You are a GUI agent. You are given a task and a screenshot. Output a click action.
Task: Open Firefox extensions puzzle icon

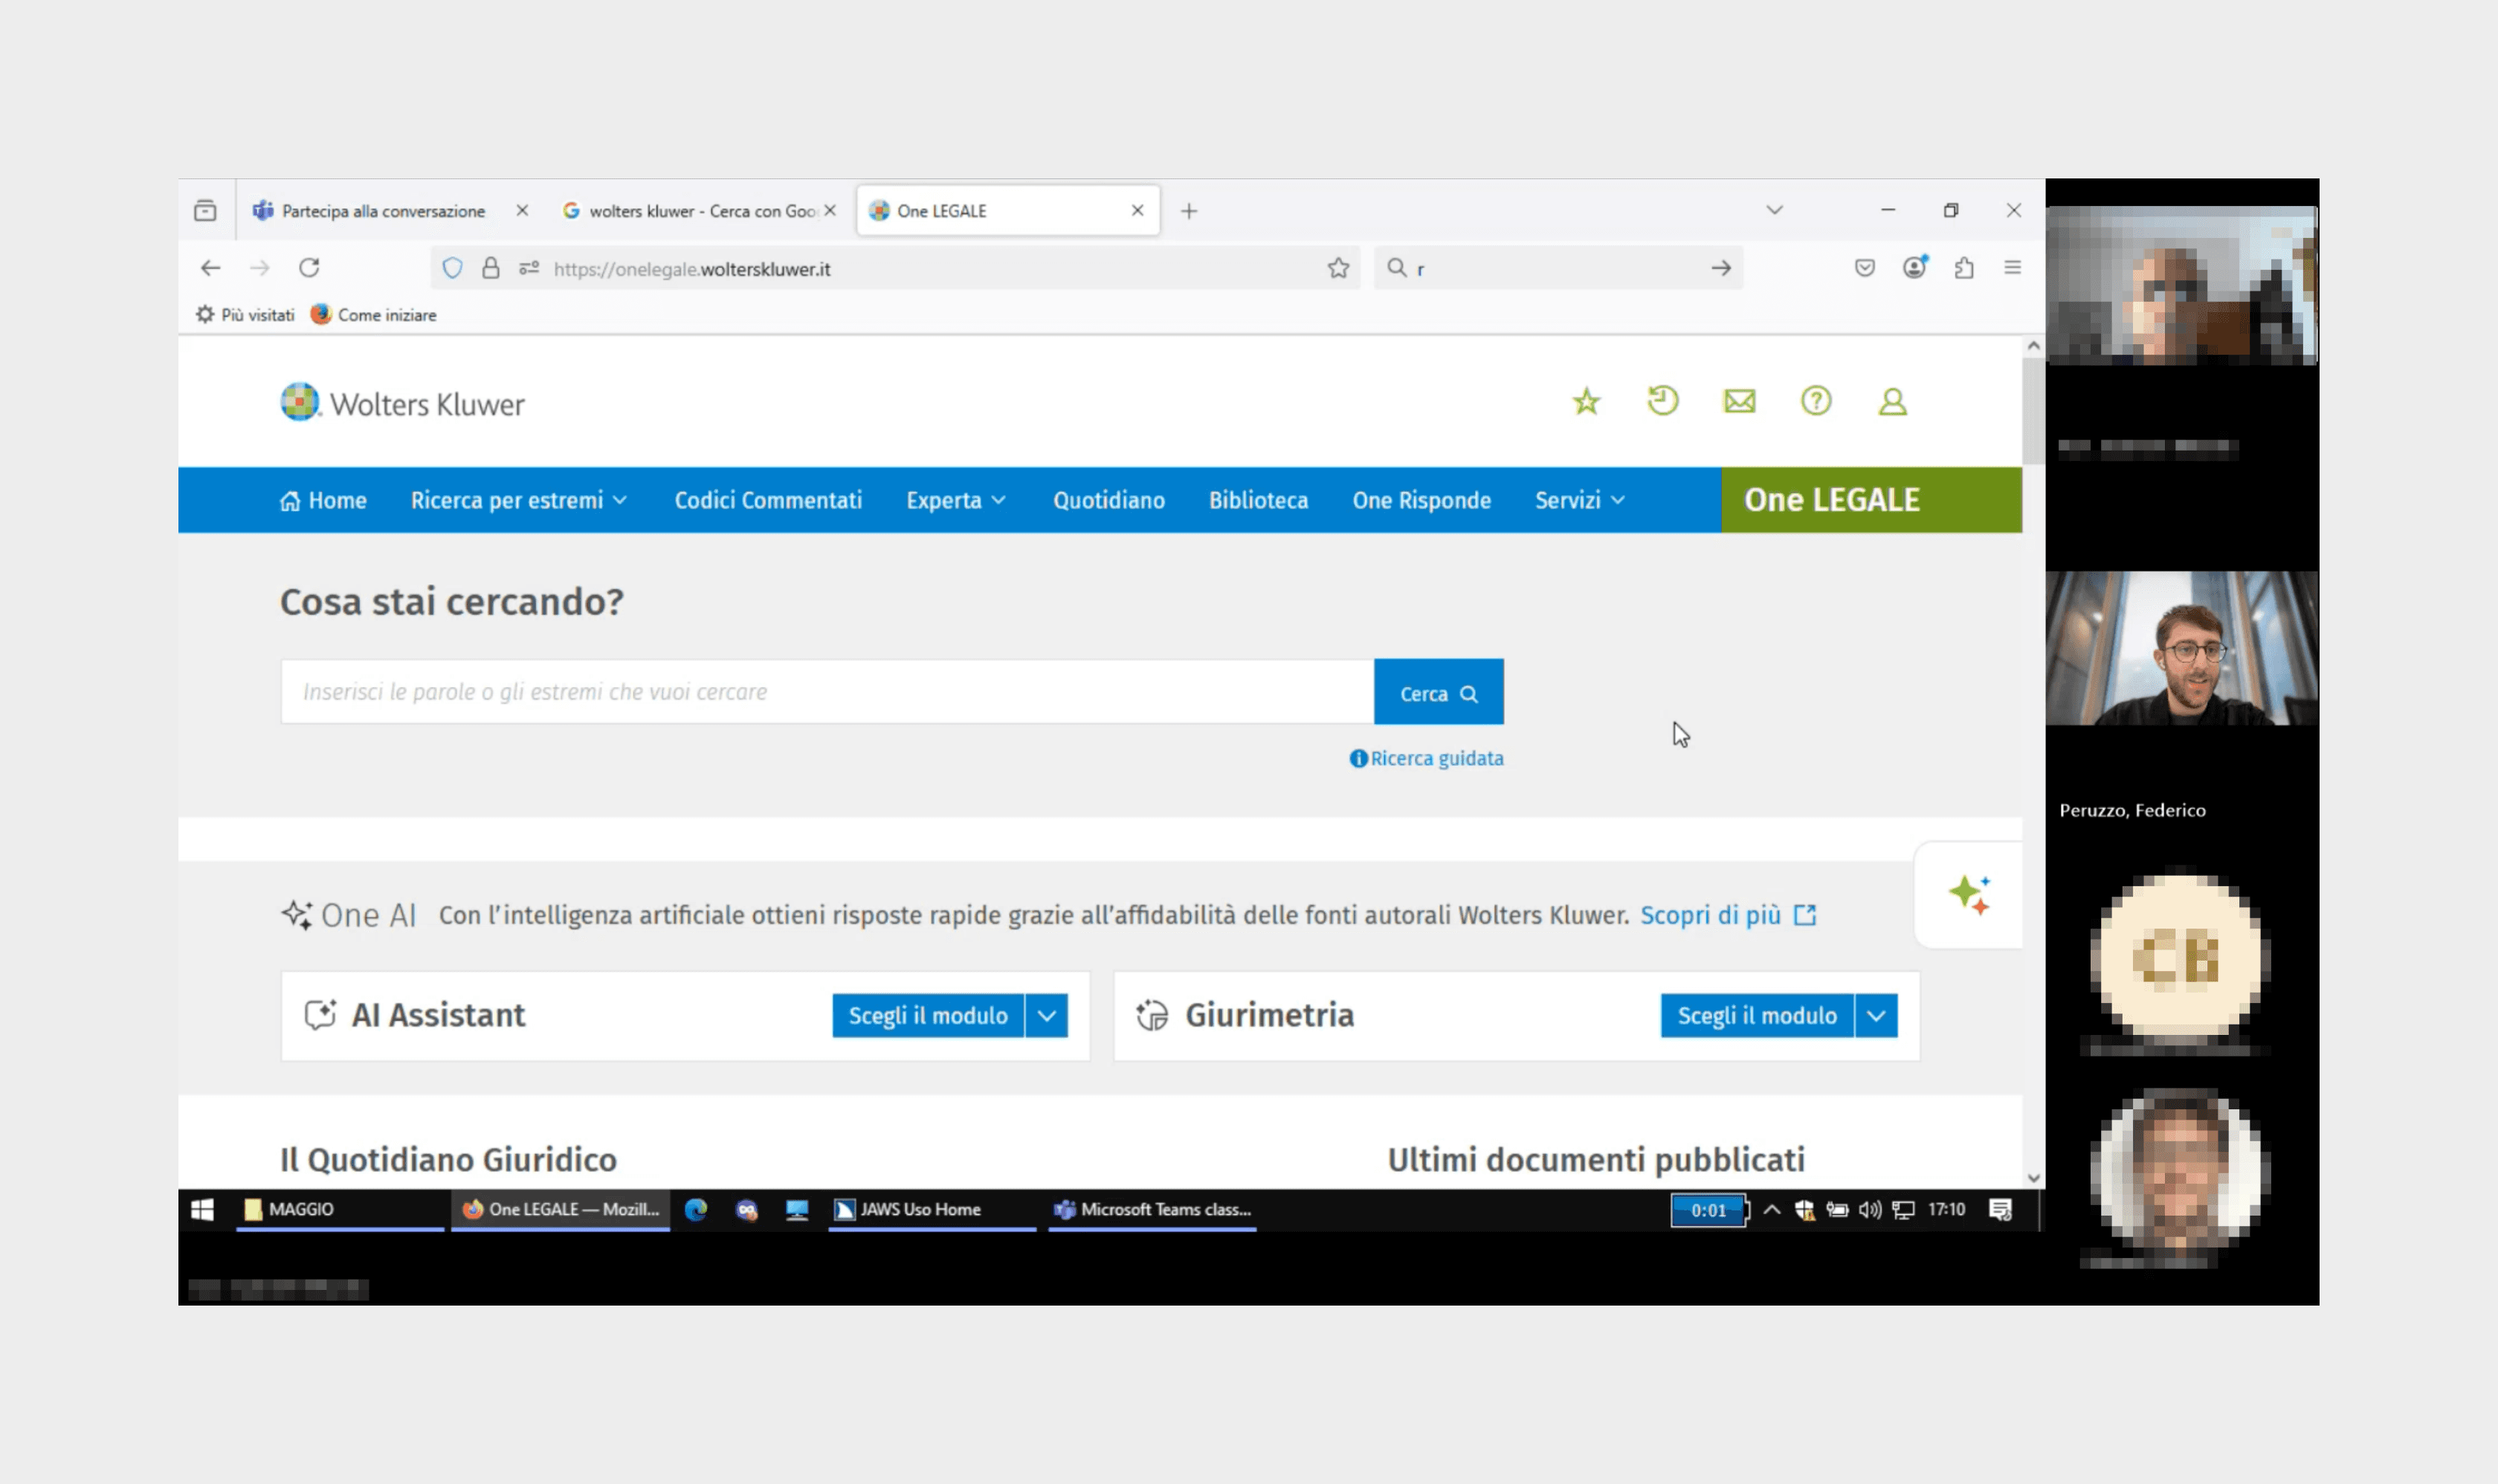point(1963,268)
